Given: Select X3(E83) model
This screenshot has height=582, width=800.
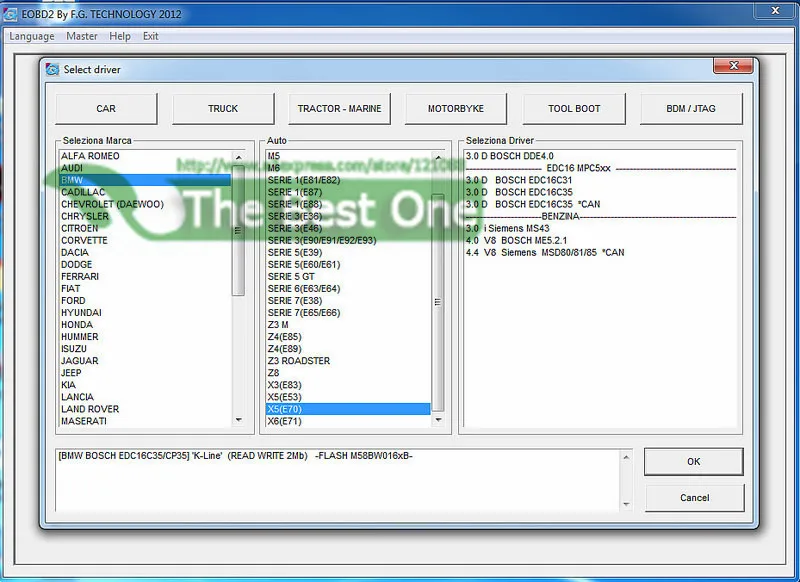Looking at the screenshot, I should [348, 385].
